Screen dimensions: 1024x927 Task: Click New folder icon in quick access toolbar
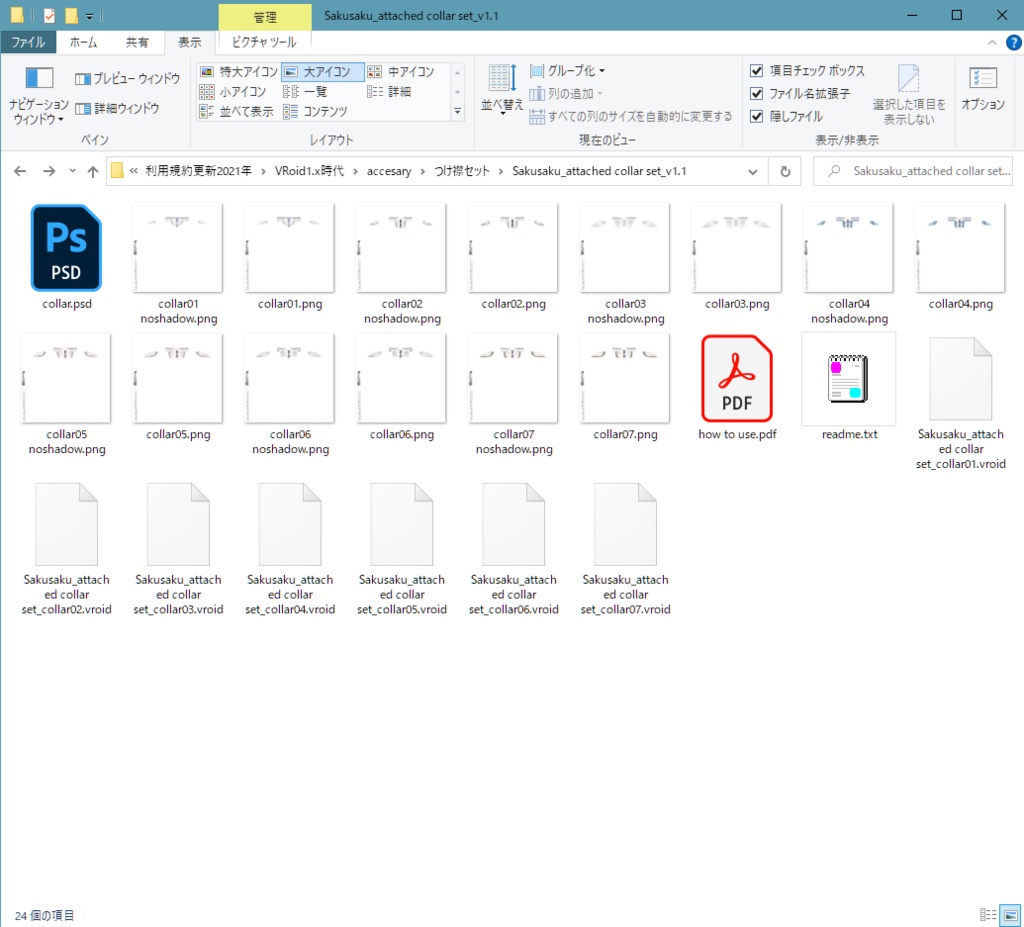pyautogui.click(x=71, y=15)
